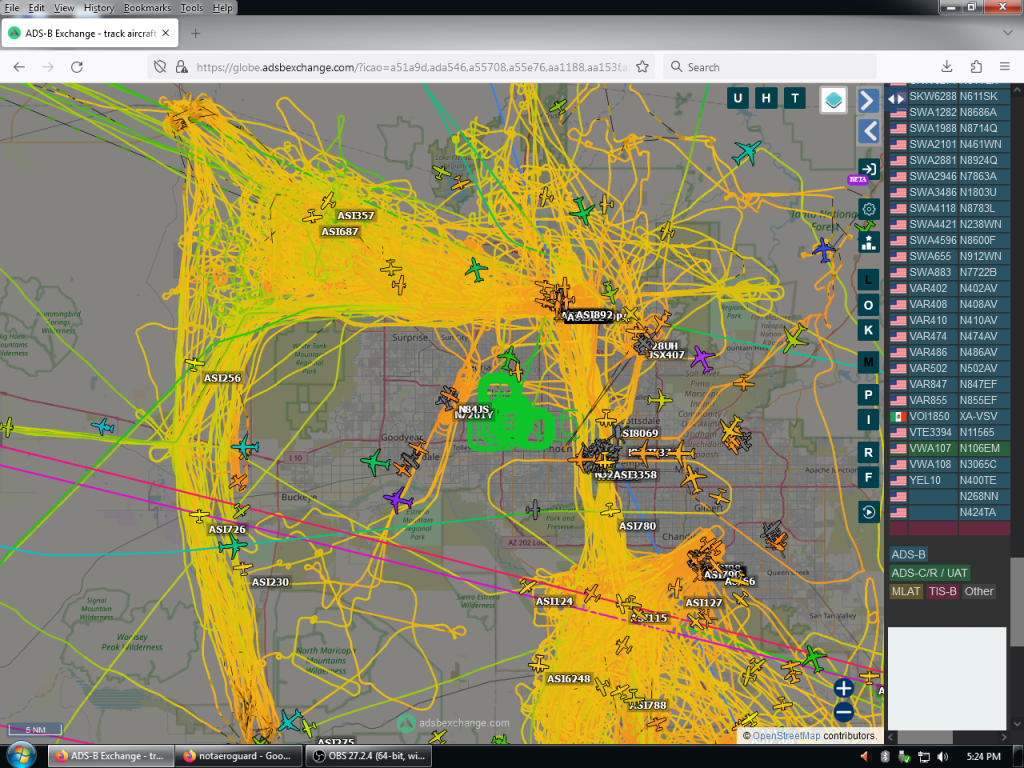The width and height of the screenshot is (1024, 768).
Task: Open the Tools menu
Action: pyautogui.click(x=191, y=8)
